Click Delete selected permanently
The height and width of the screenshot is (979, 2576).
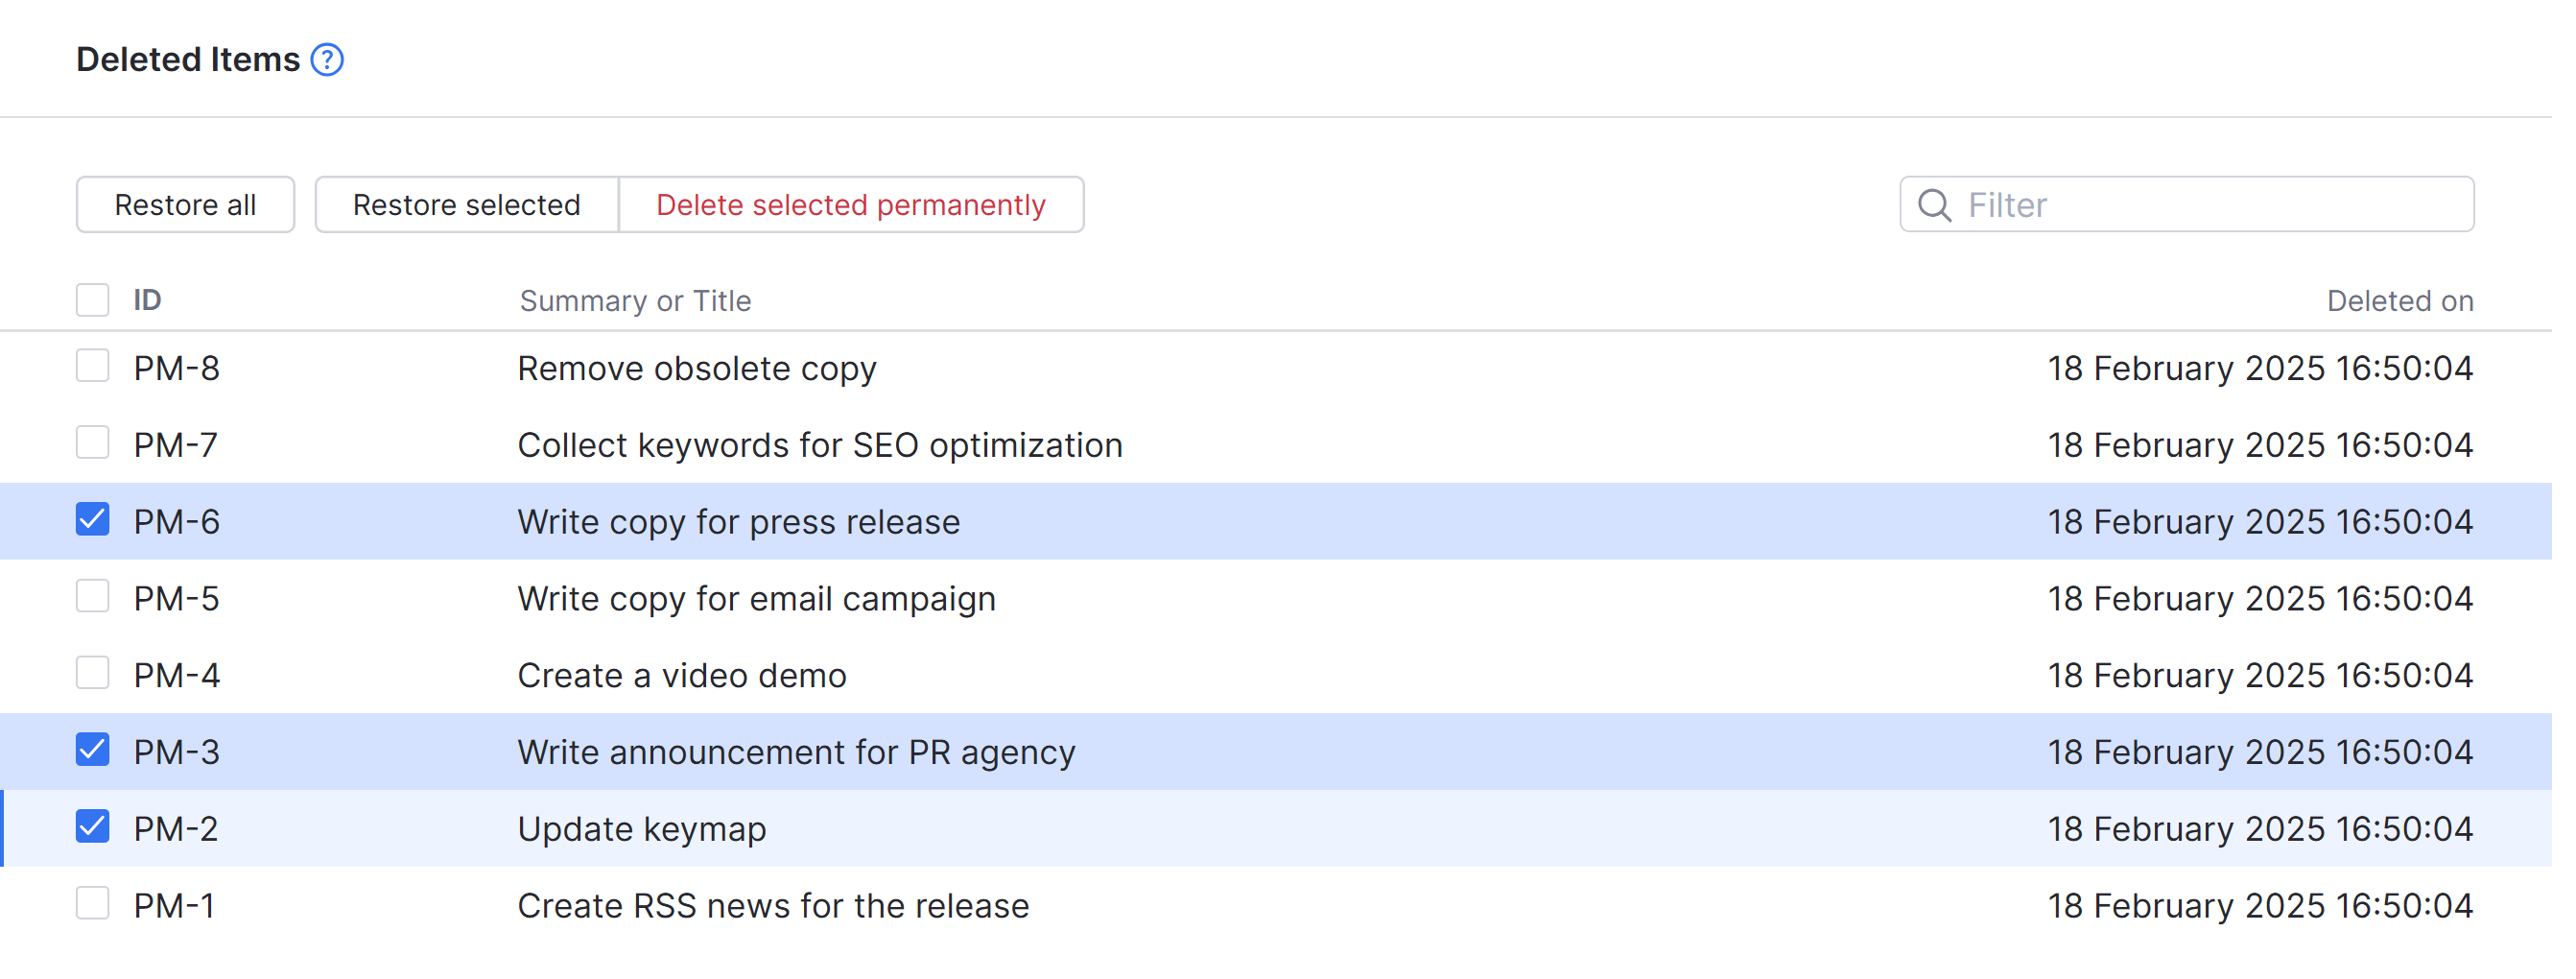[850, 206]
